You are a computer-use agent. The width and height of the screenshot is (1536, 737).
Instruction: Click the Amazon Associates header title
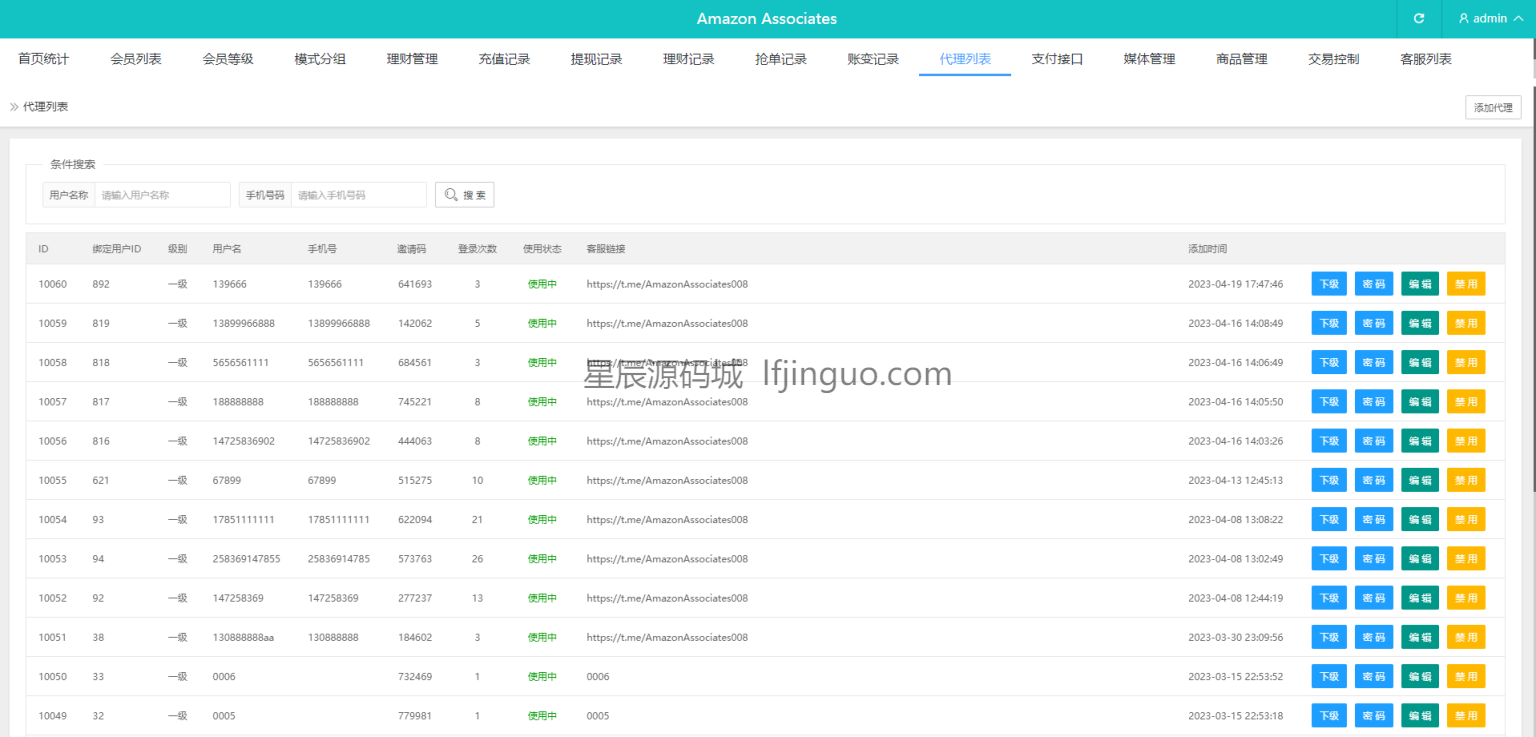[767, 19]
